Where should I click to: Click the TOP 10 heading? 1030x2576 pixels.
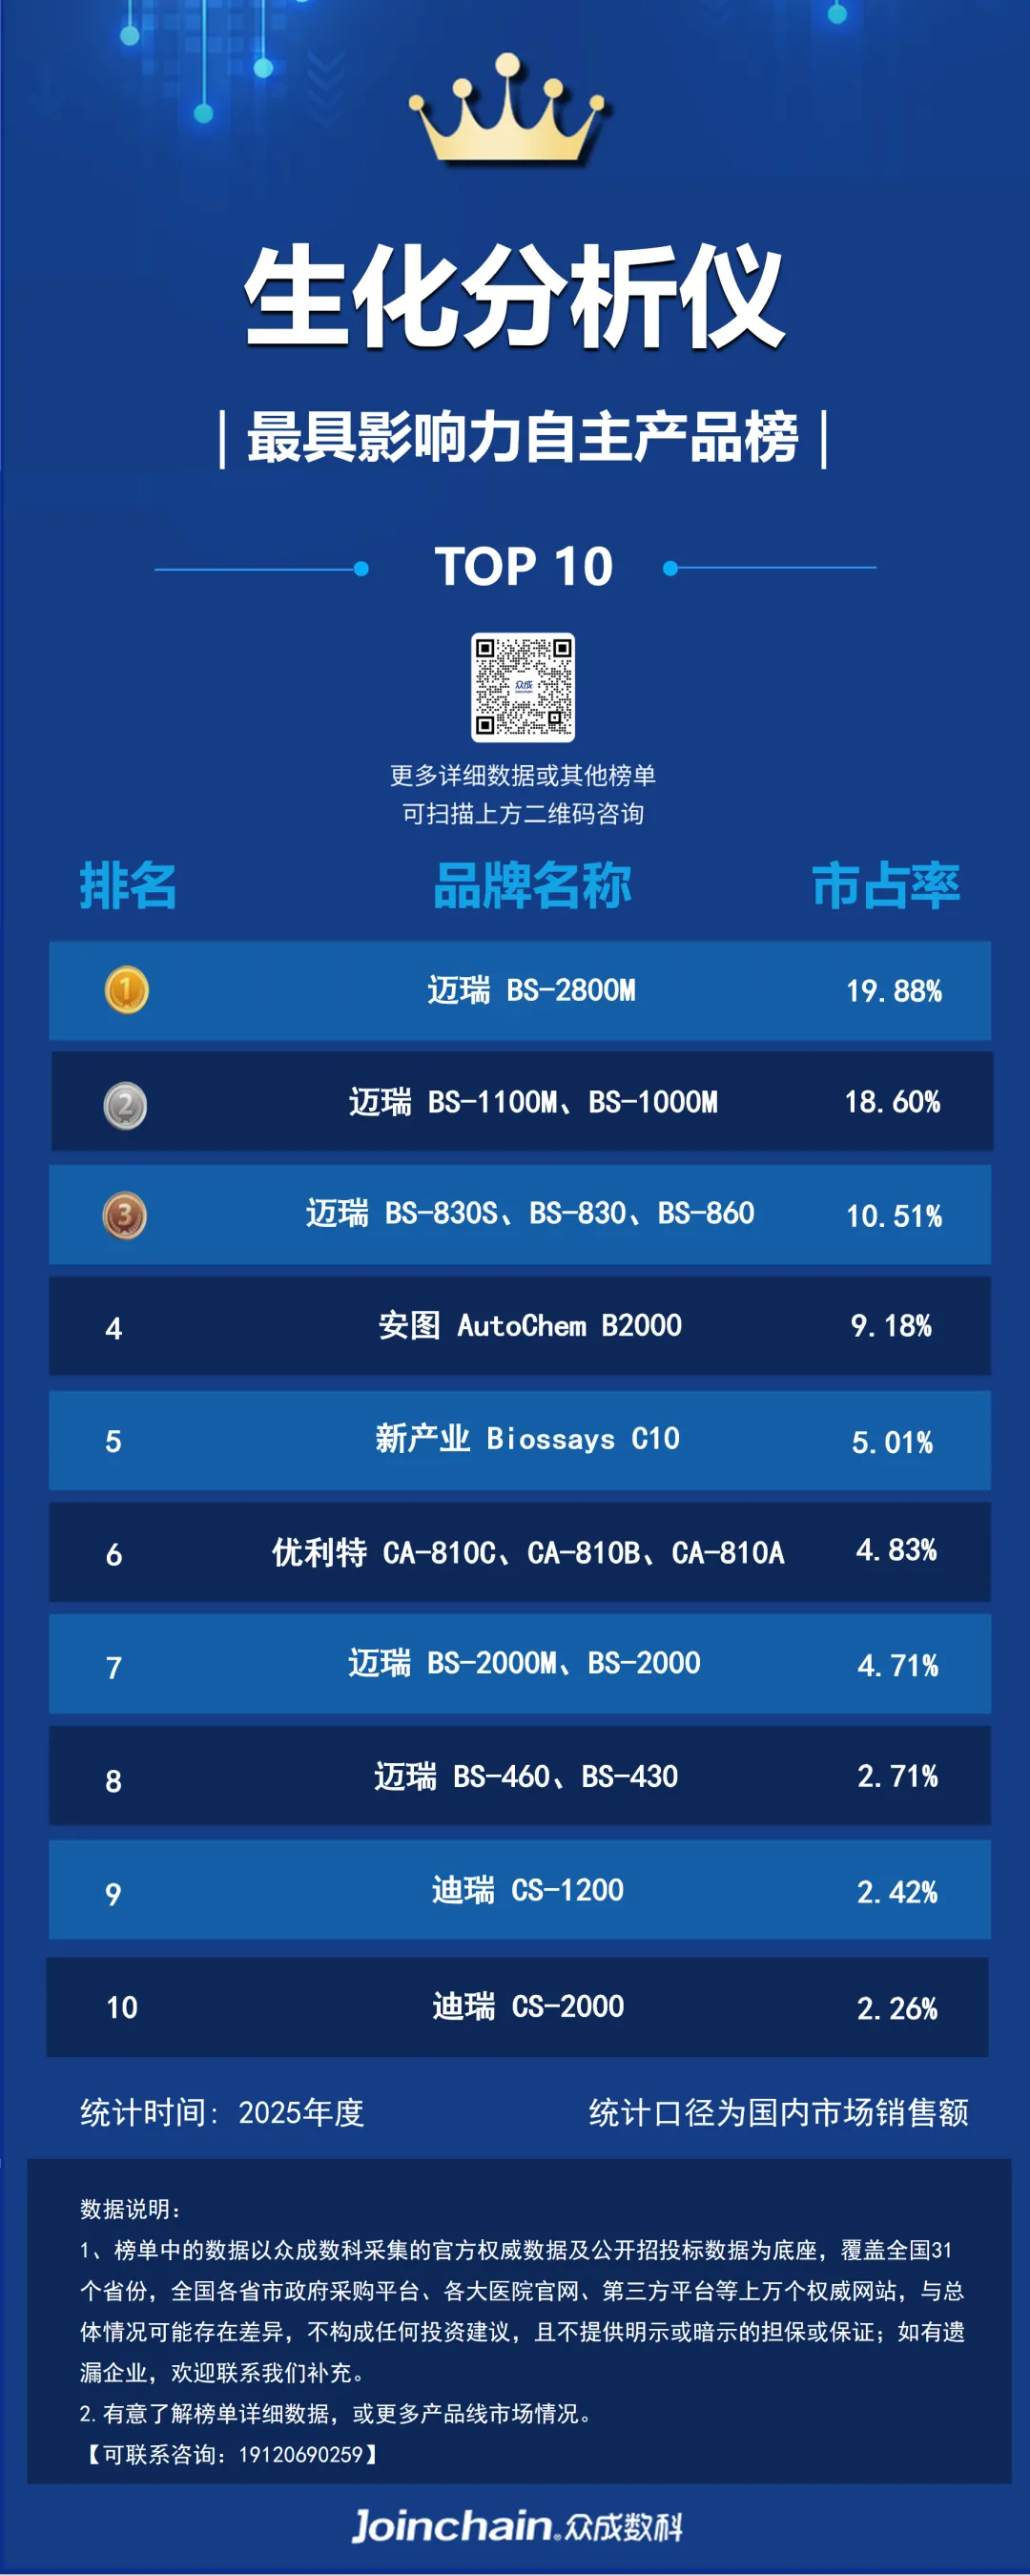[523, 567]
